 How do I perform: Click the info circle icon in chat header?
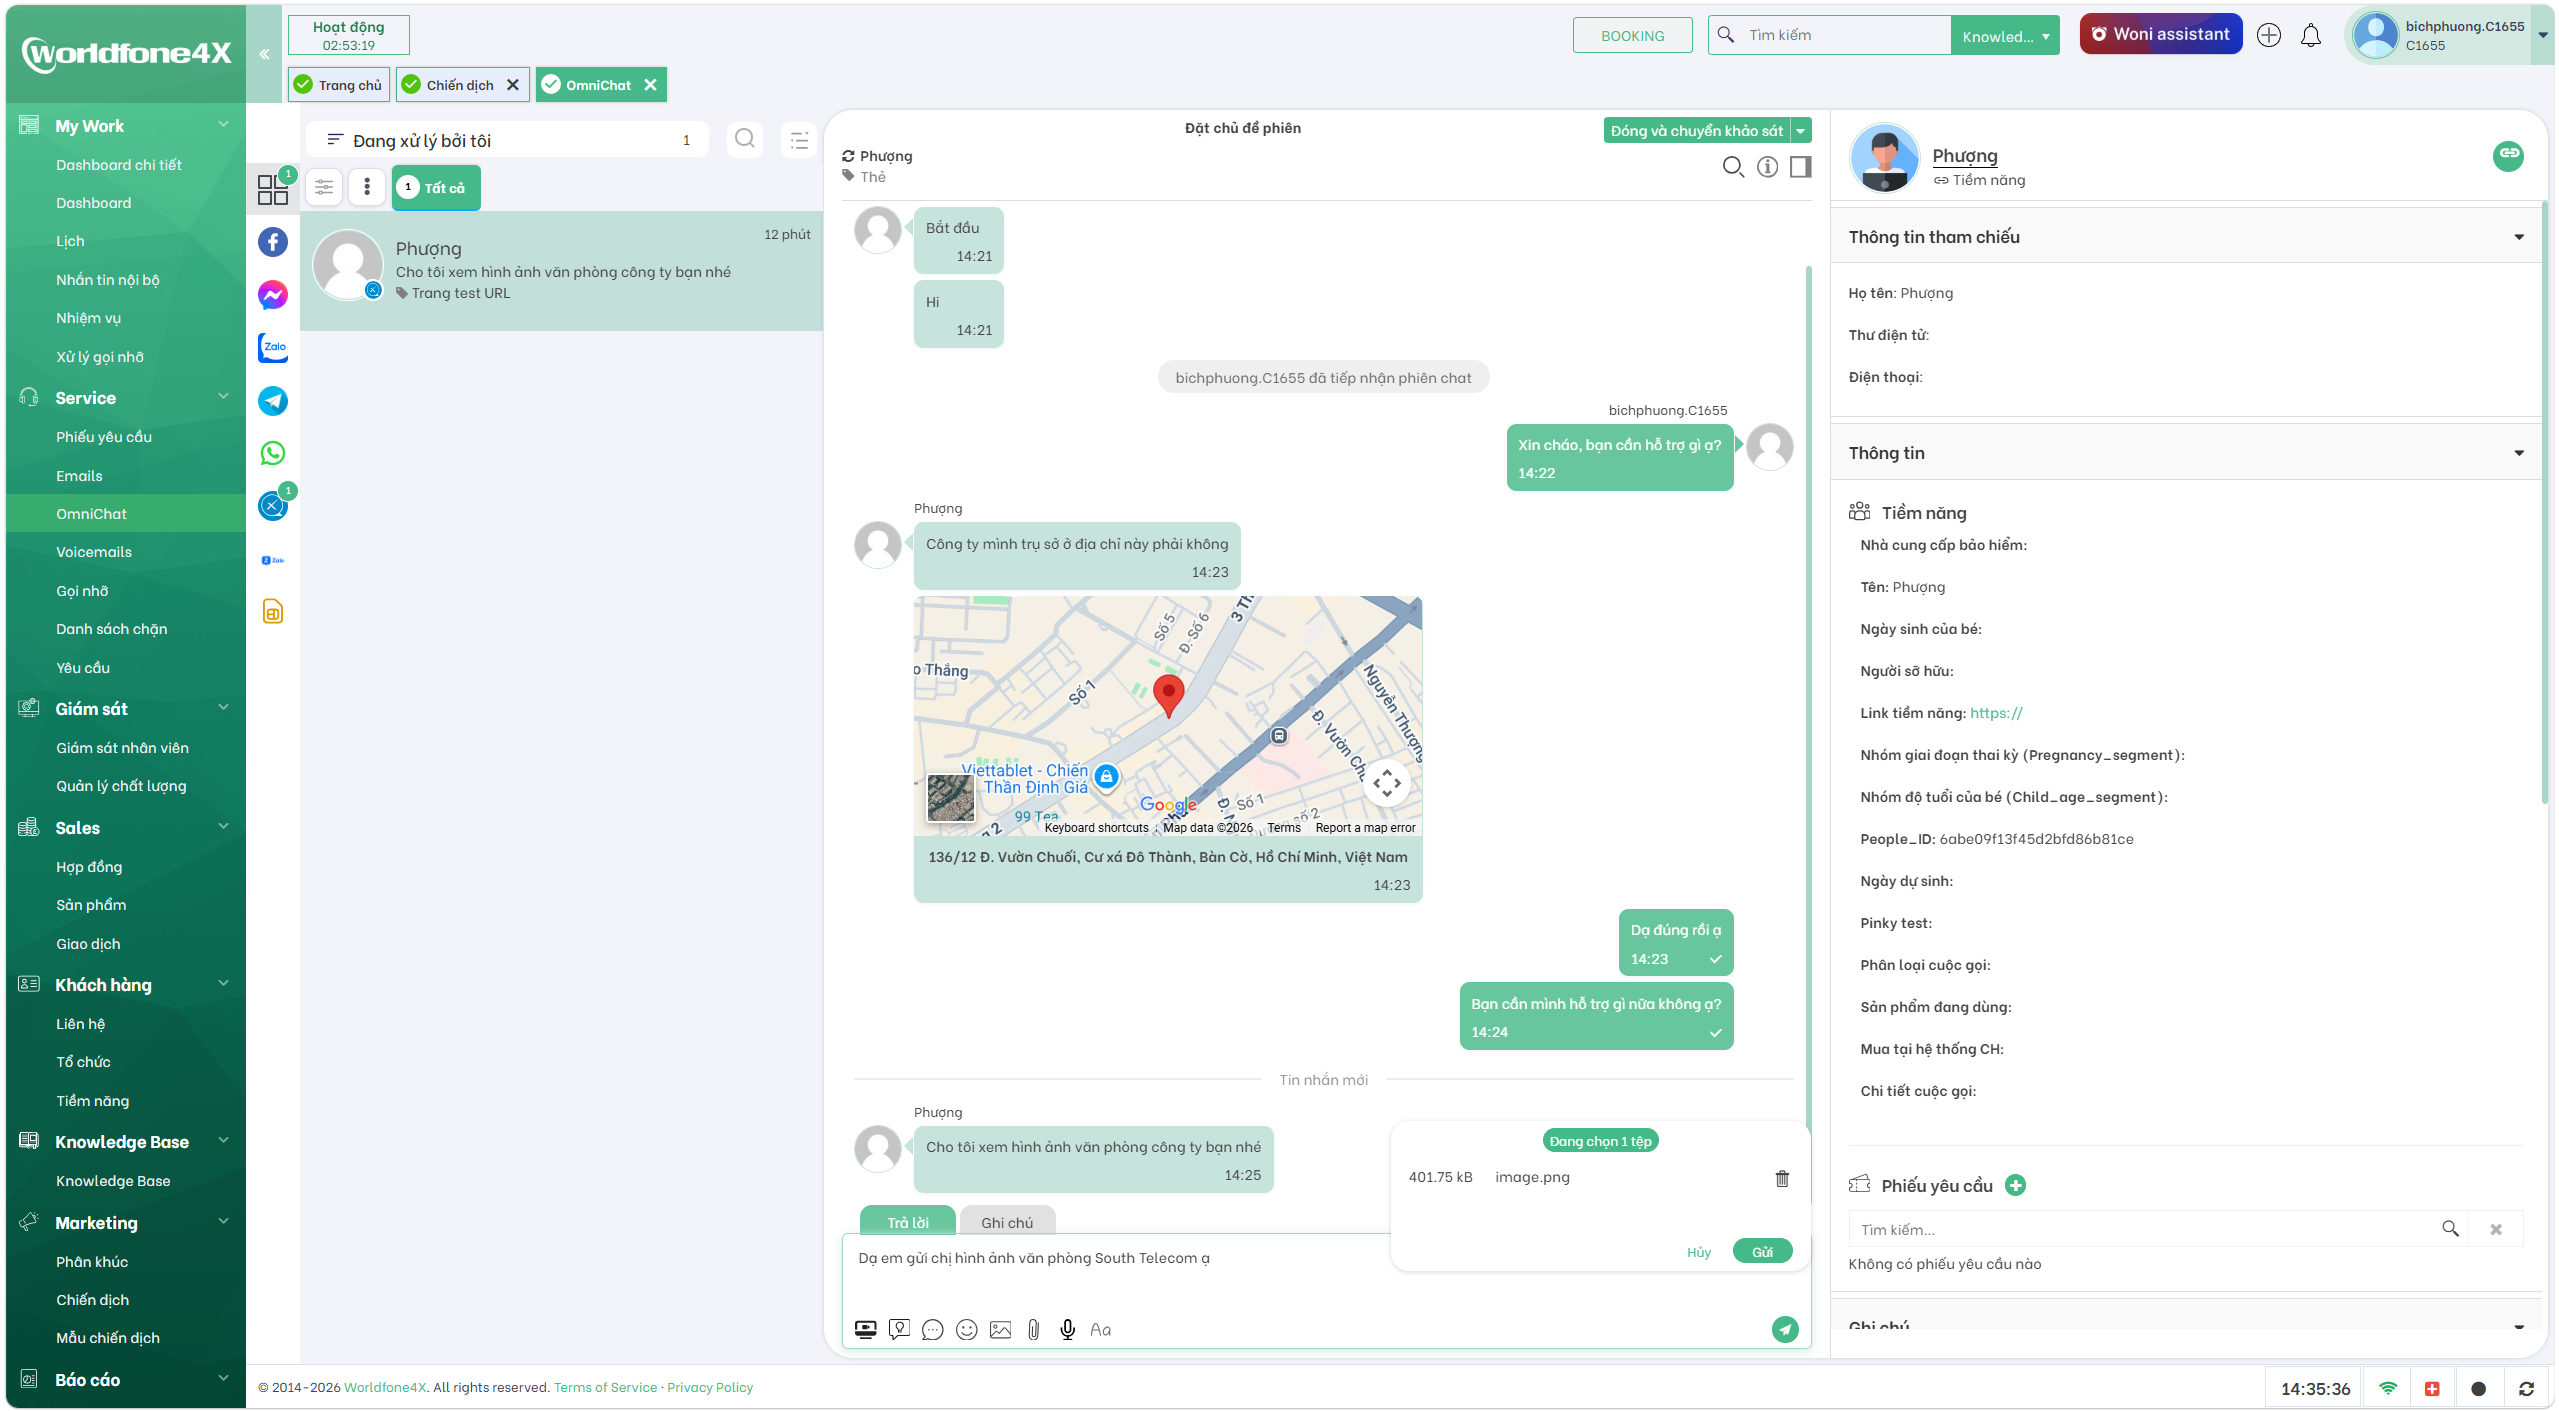click(x=1768, y=167)
